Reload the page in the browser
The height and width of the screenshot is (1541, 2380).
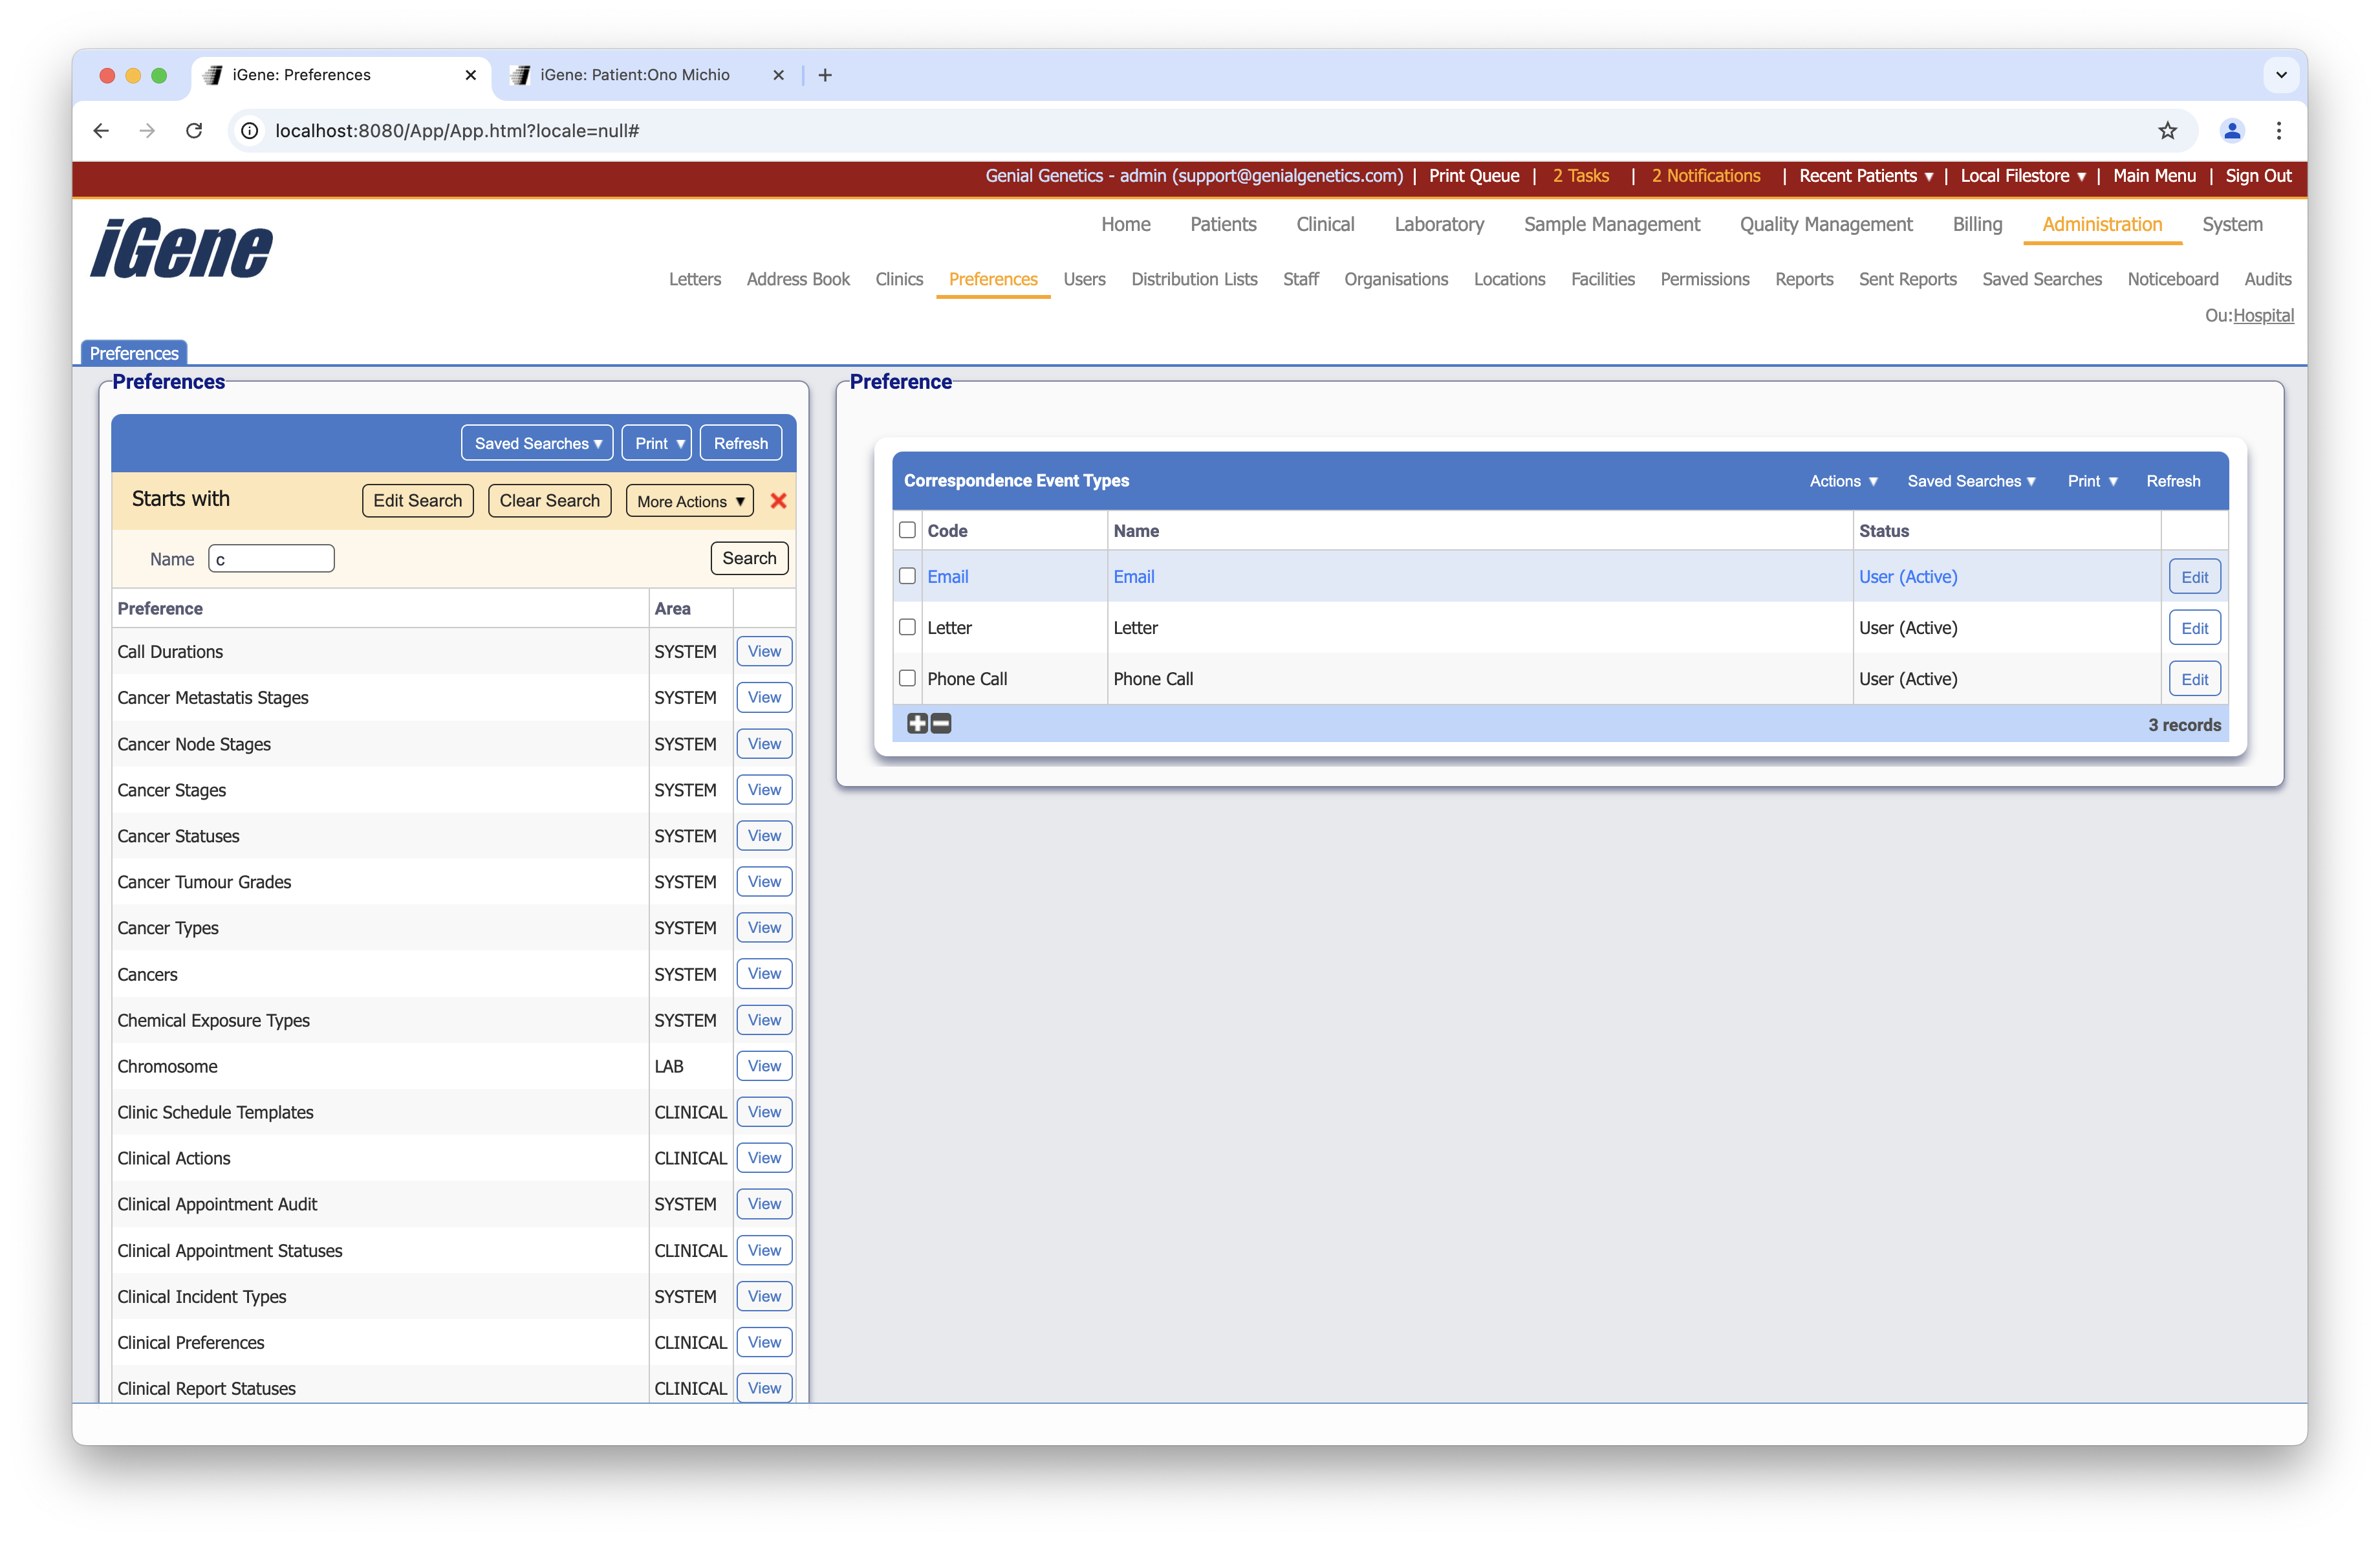tap(194, 131)
